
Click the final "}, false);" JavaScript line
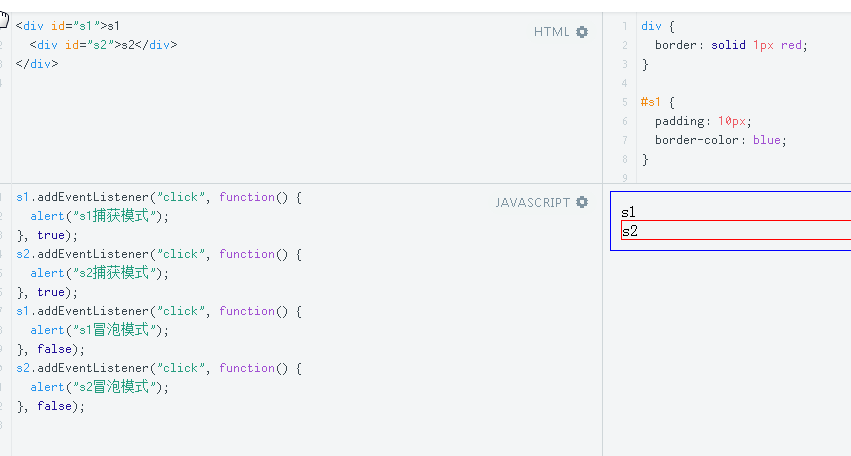51,406
